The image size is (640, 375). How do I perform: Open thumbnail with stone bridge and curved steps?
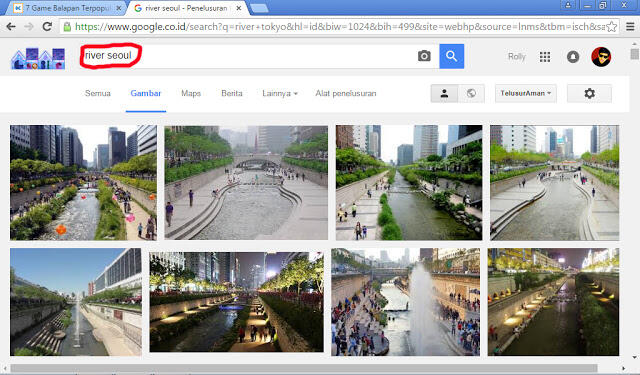[246, 182]
